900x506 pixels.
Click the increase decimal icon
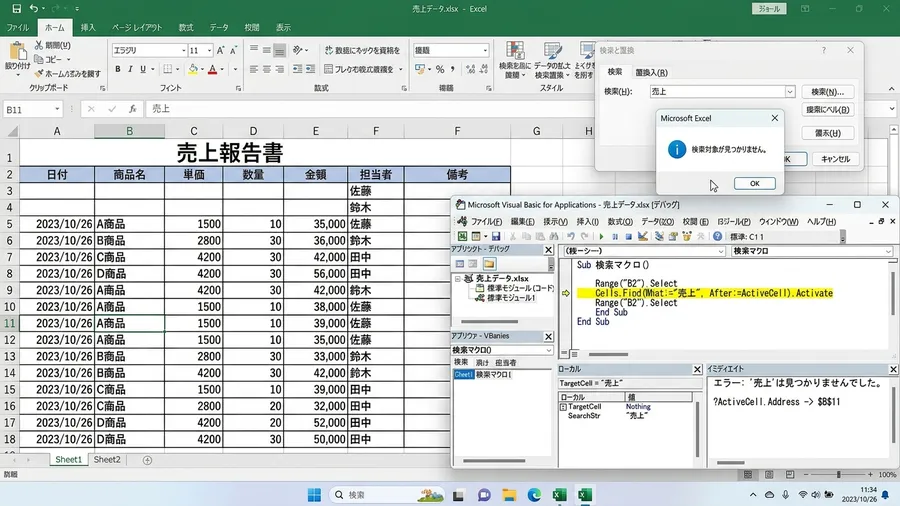point(471,69)
